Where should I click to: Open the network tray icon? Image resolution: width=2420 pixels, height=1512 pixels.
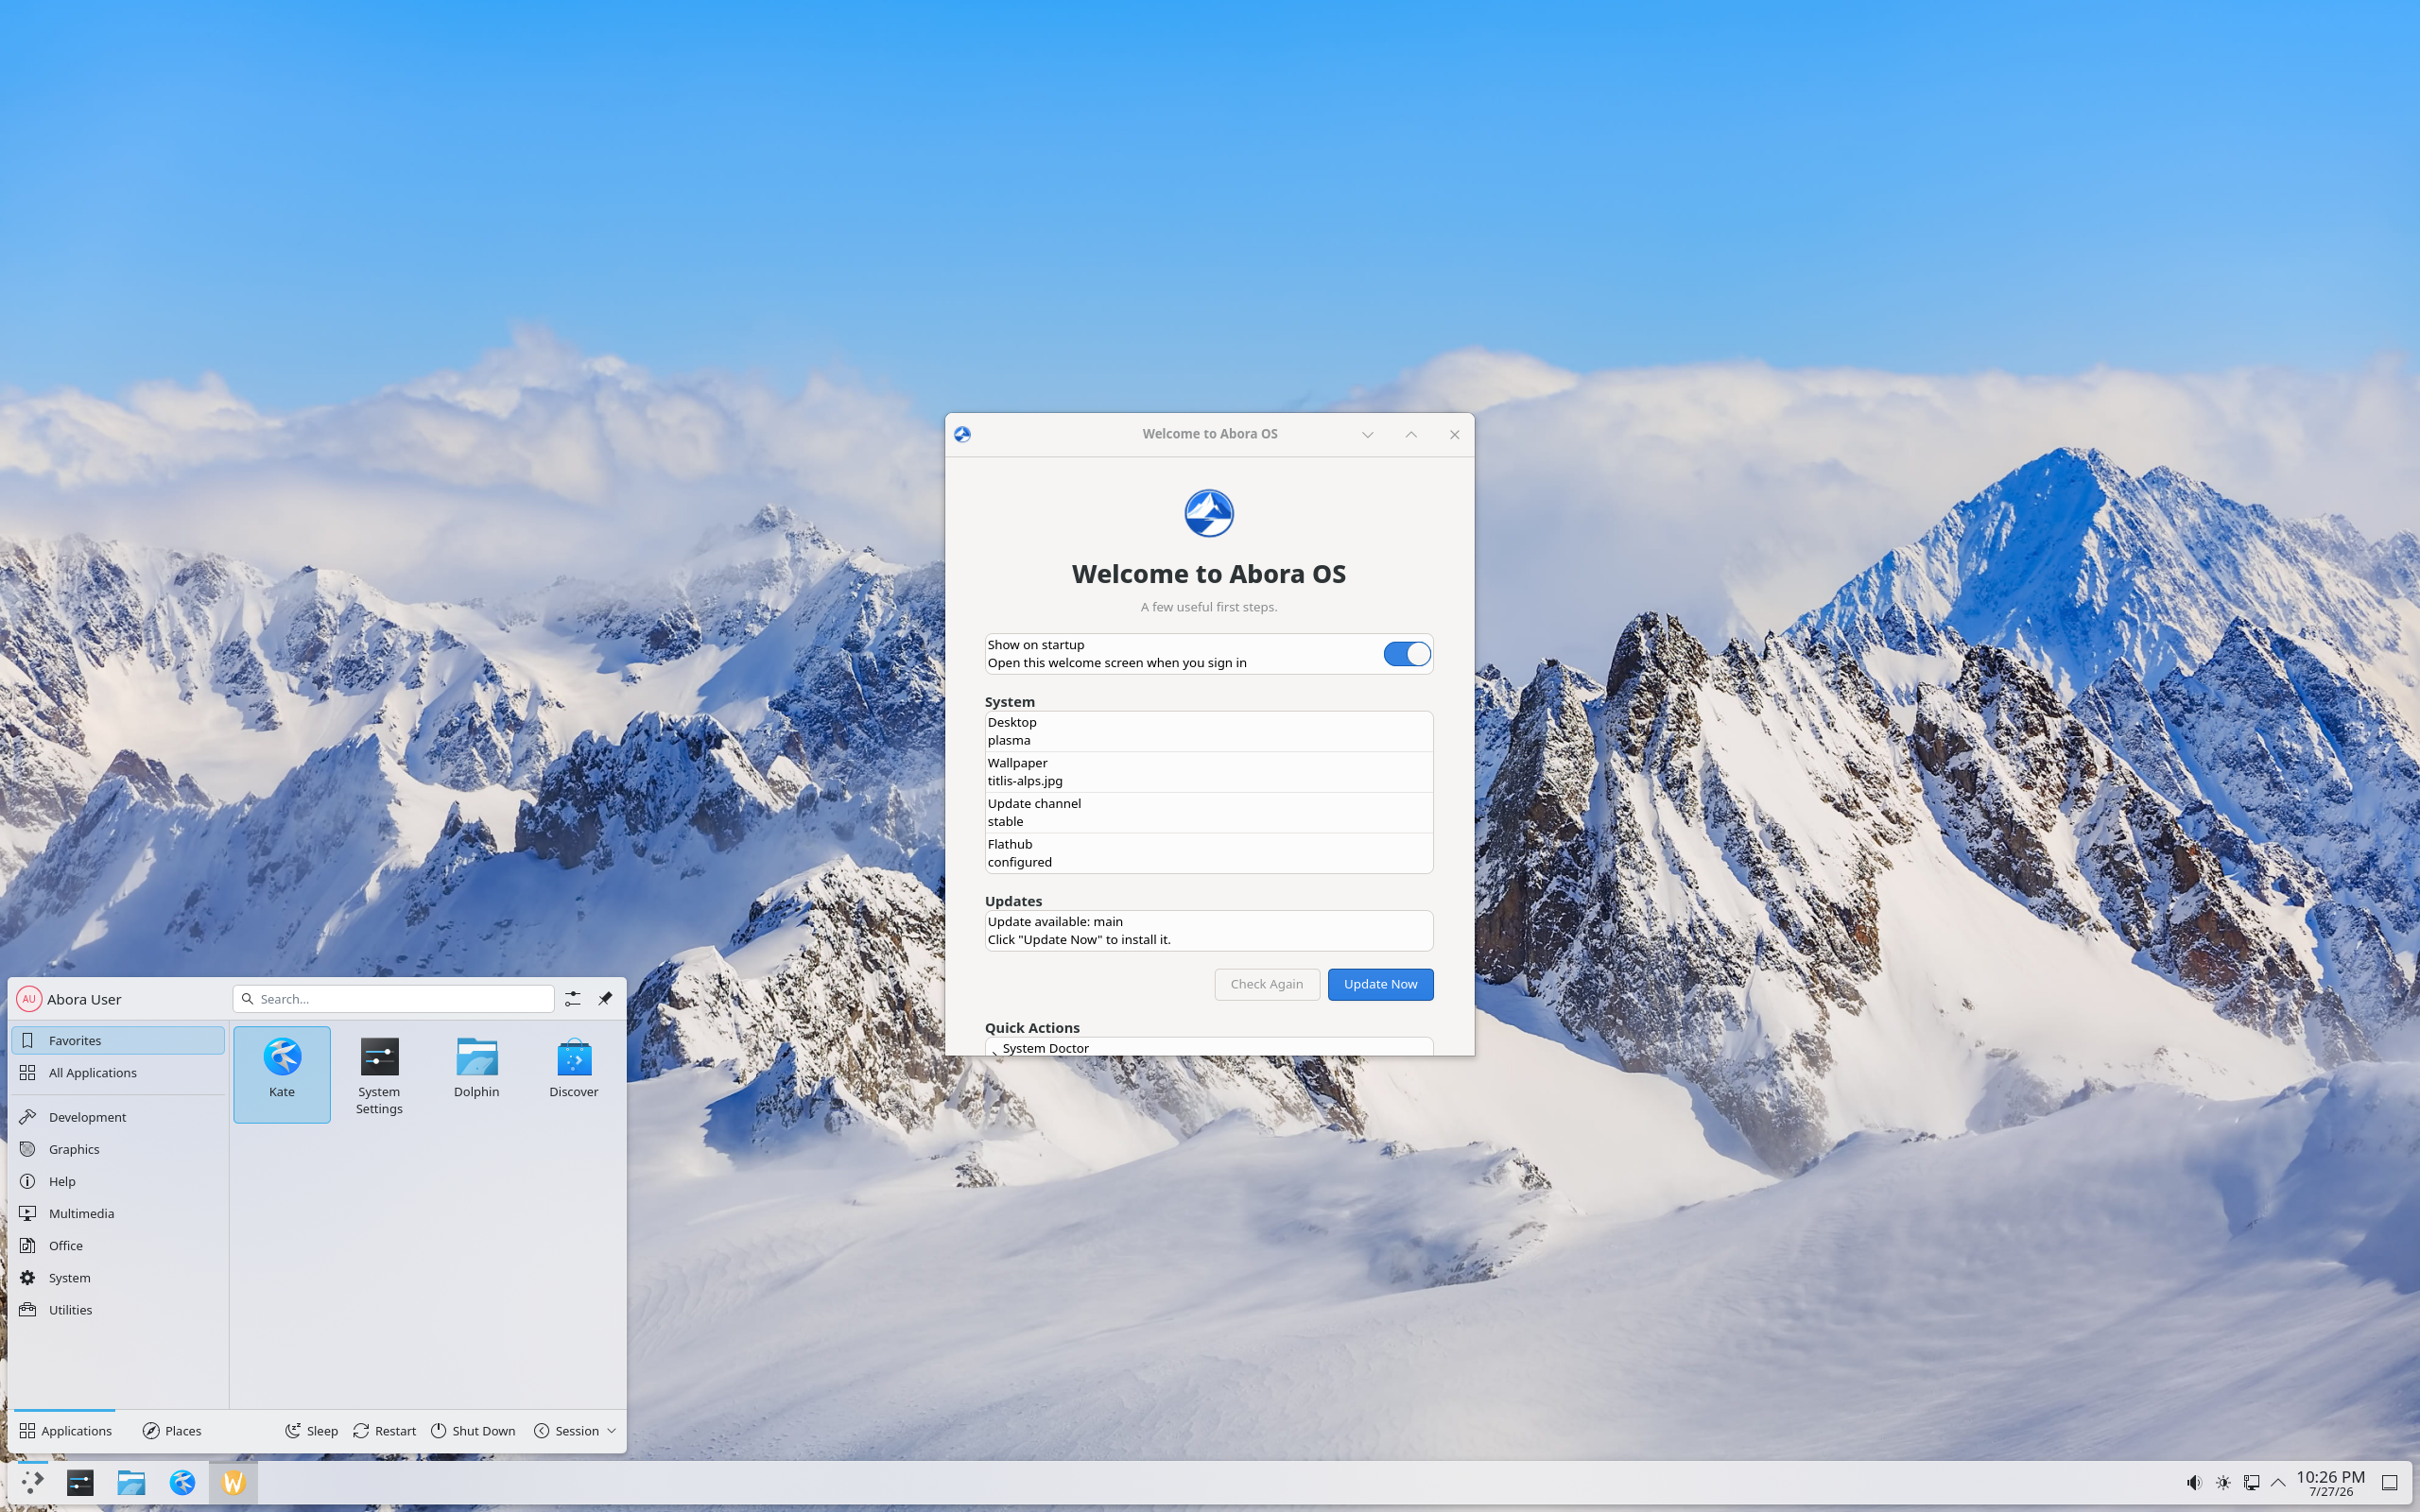tap(2251, 1483)
